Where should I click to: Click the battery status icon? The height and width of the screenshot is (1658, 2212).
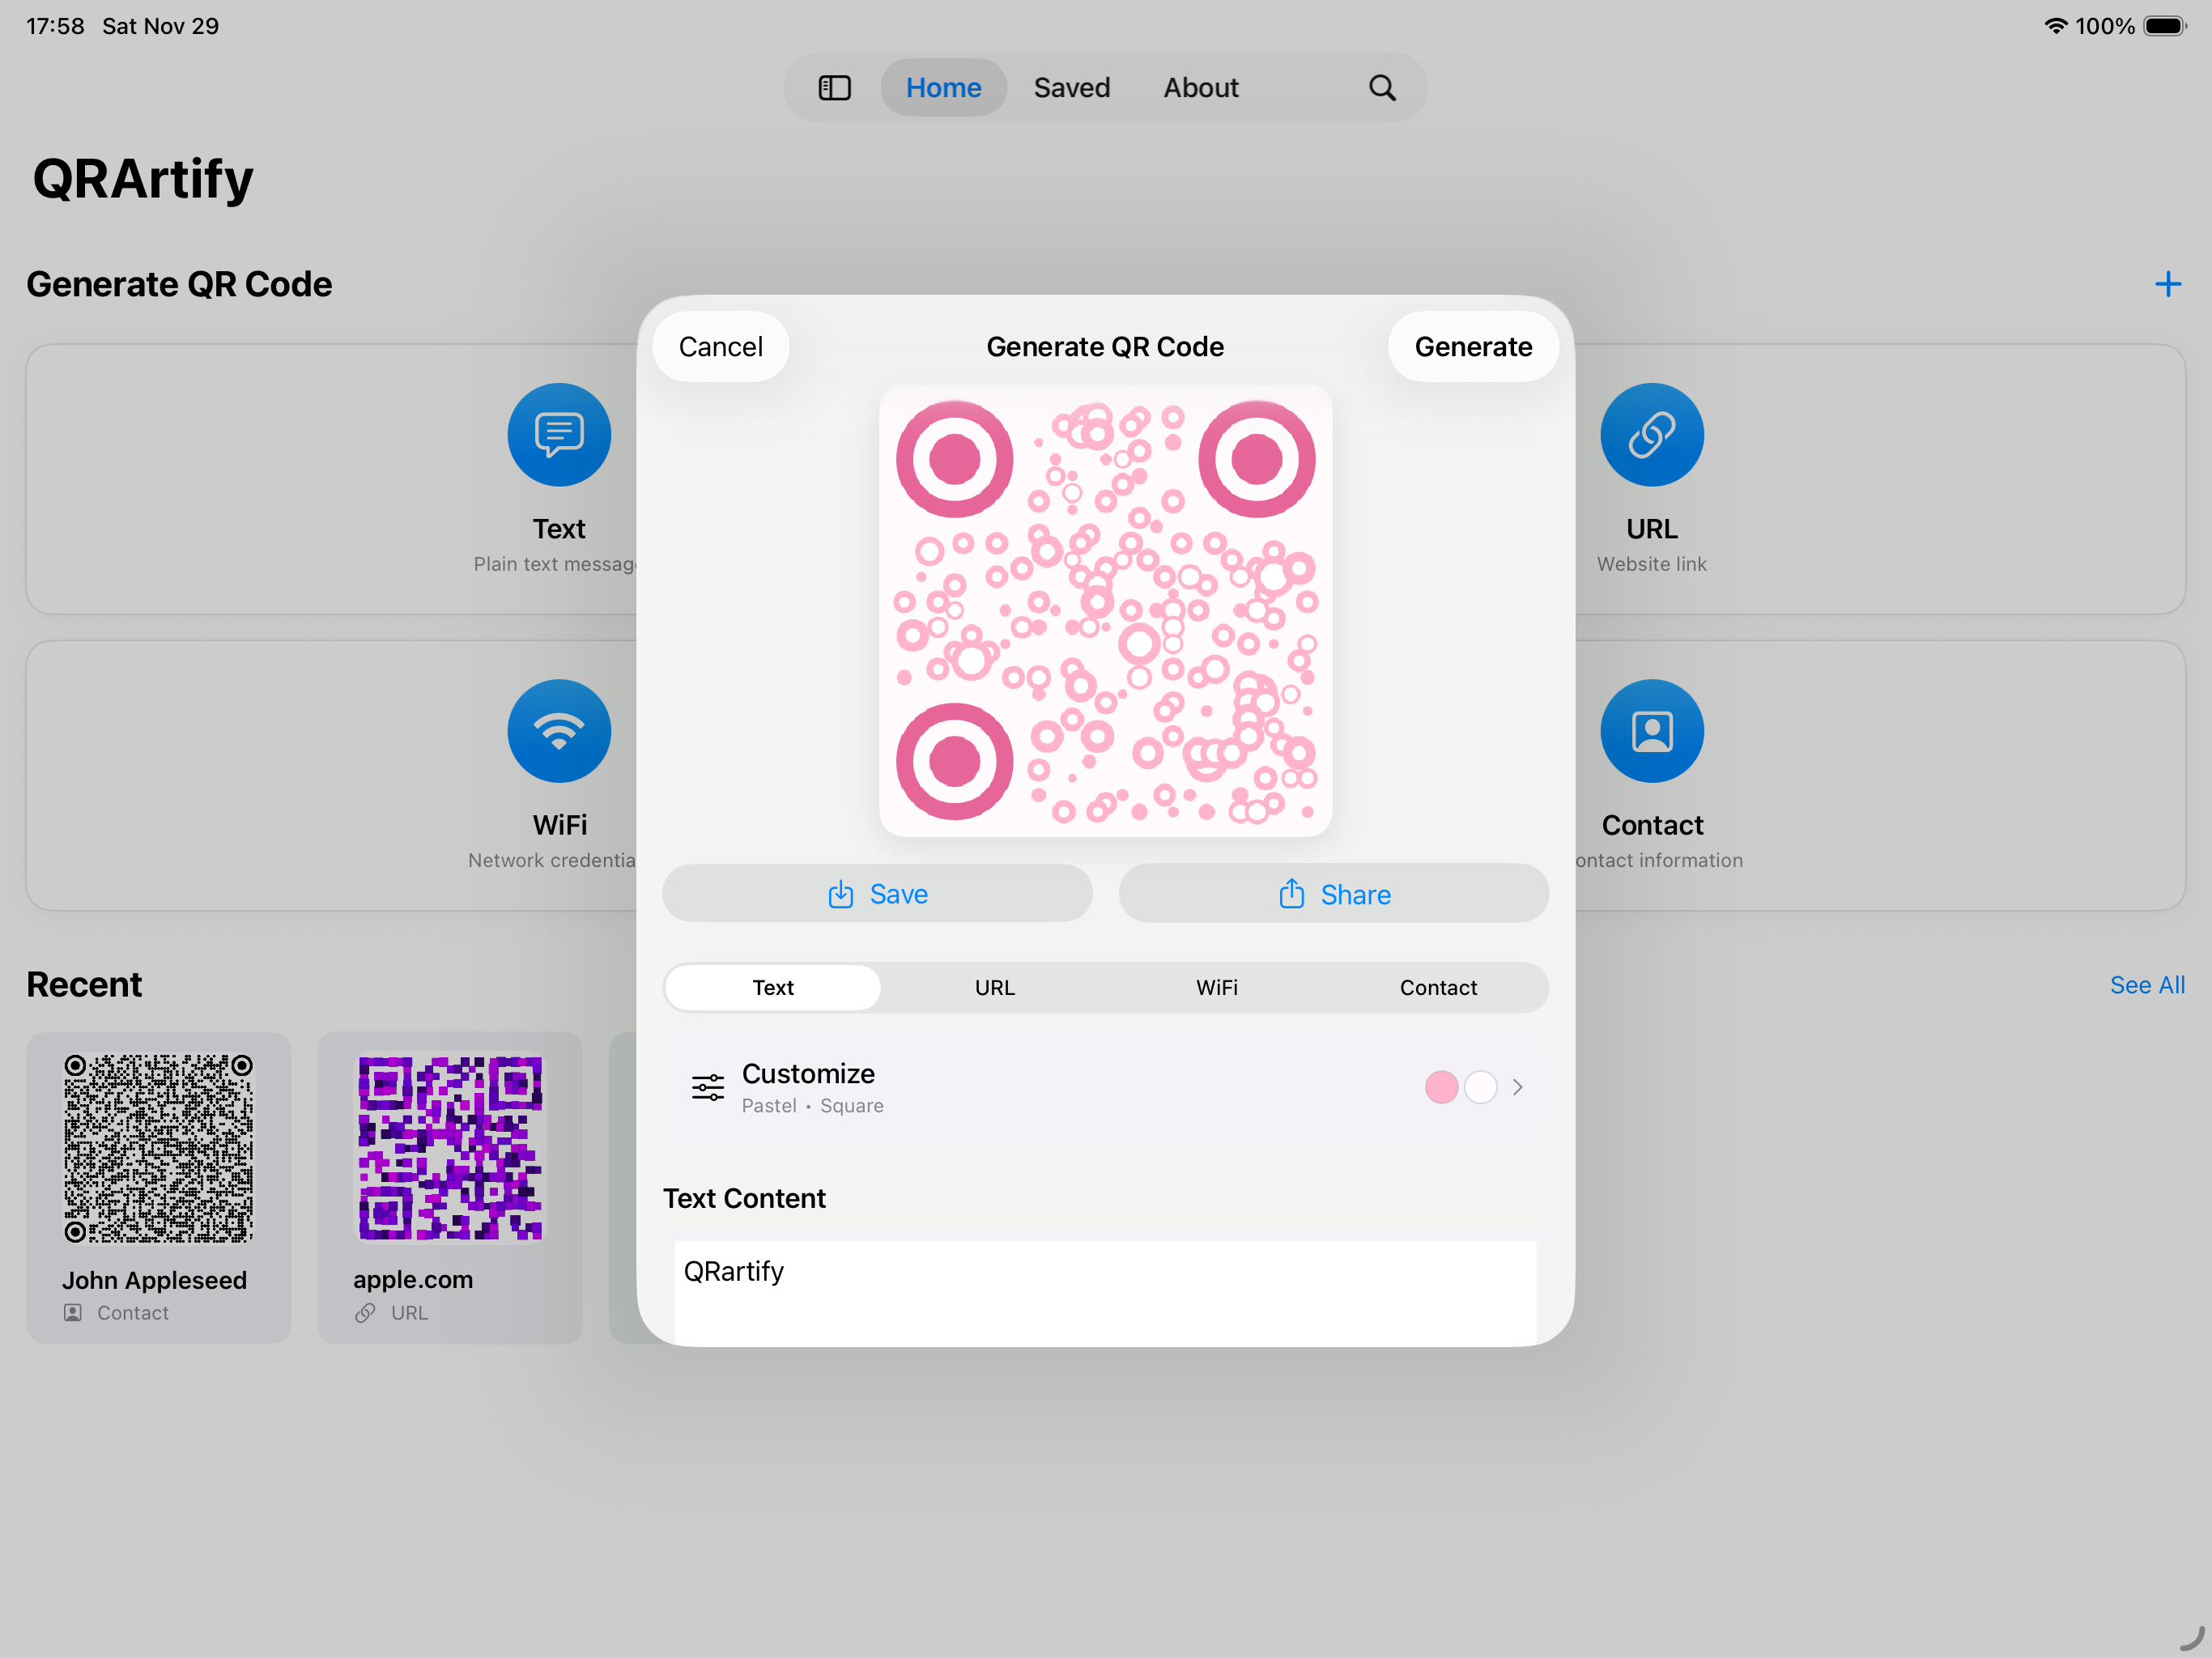[2164, 26]
